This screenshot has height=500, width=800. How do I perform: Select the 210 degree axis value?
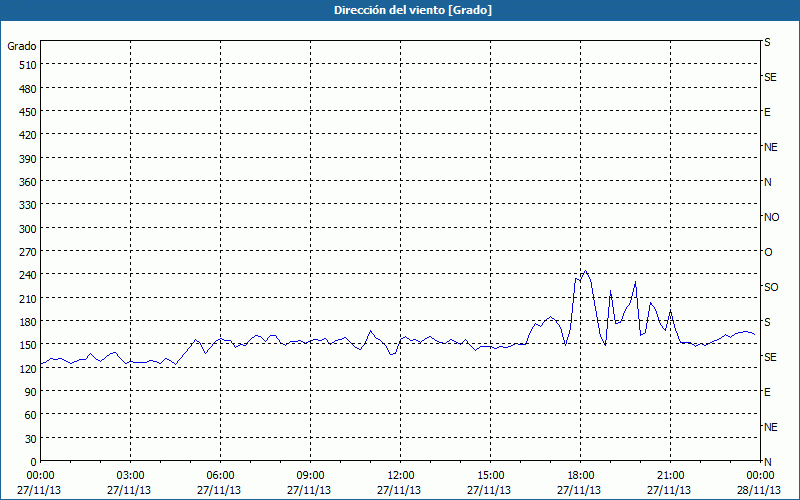coord(29,298)
